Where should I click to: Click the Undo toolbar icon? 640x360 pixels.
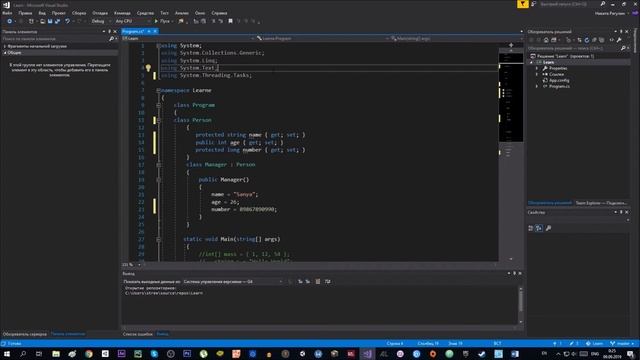(x=67, y=21)
